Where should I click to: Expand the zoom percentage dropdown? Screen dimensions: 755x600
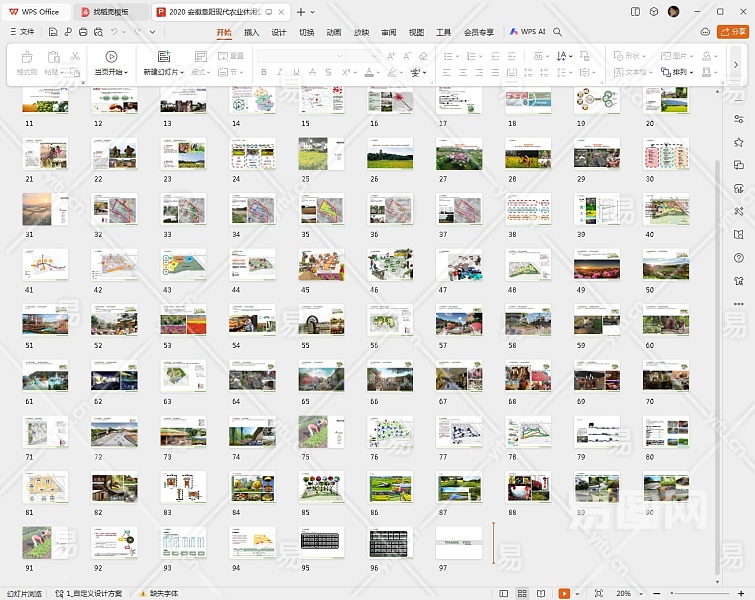click(x=641, y=593)
